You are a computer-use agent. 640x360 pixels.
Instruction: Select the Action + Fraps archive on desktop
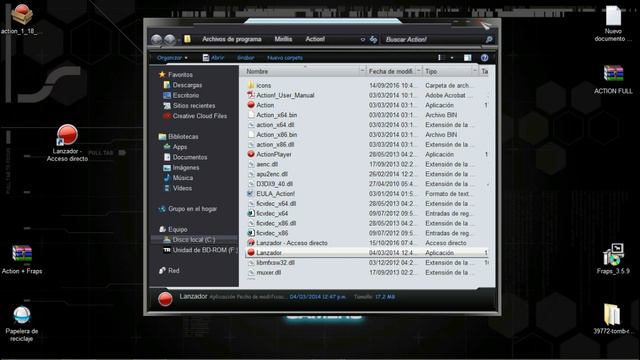pyautogui.click(x=22, y=259)
